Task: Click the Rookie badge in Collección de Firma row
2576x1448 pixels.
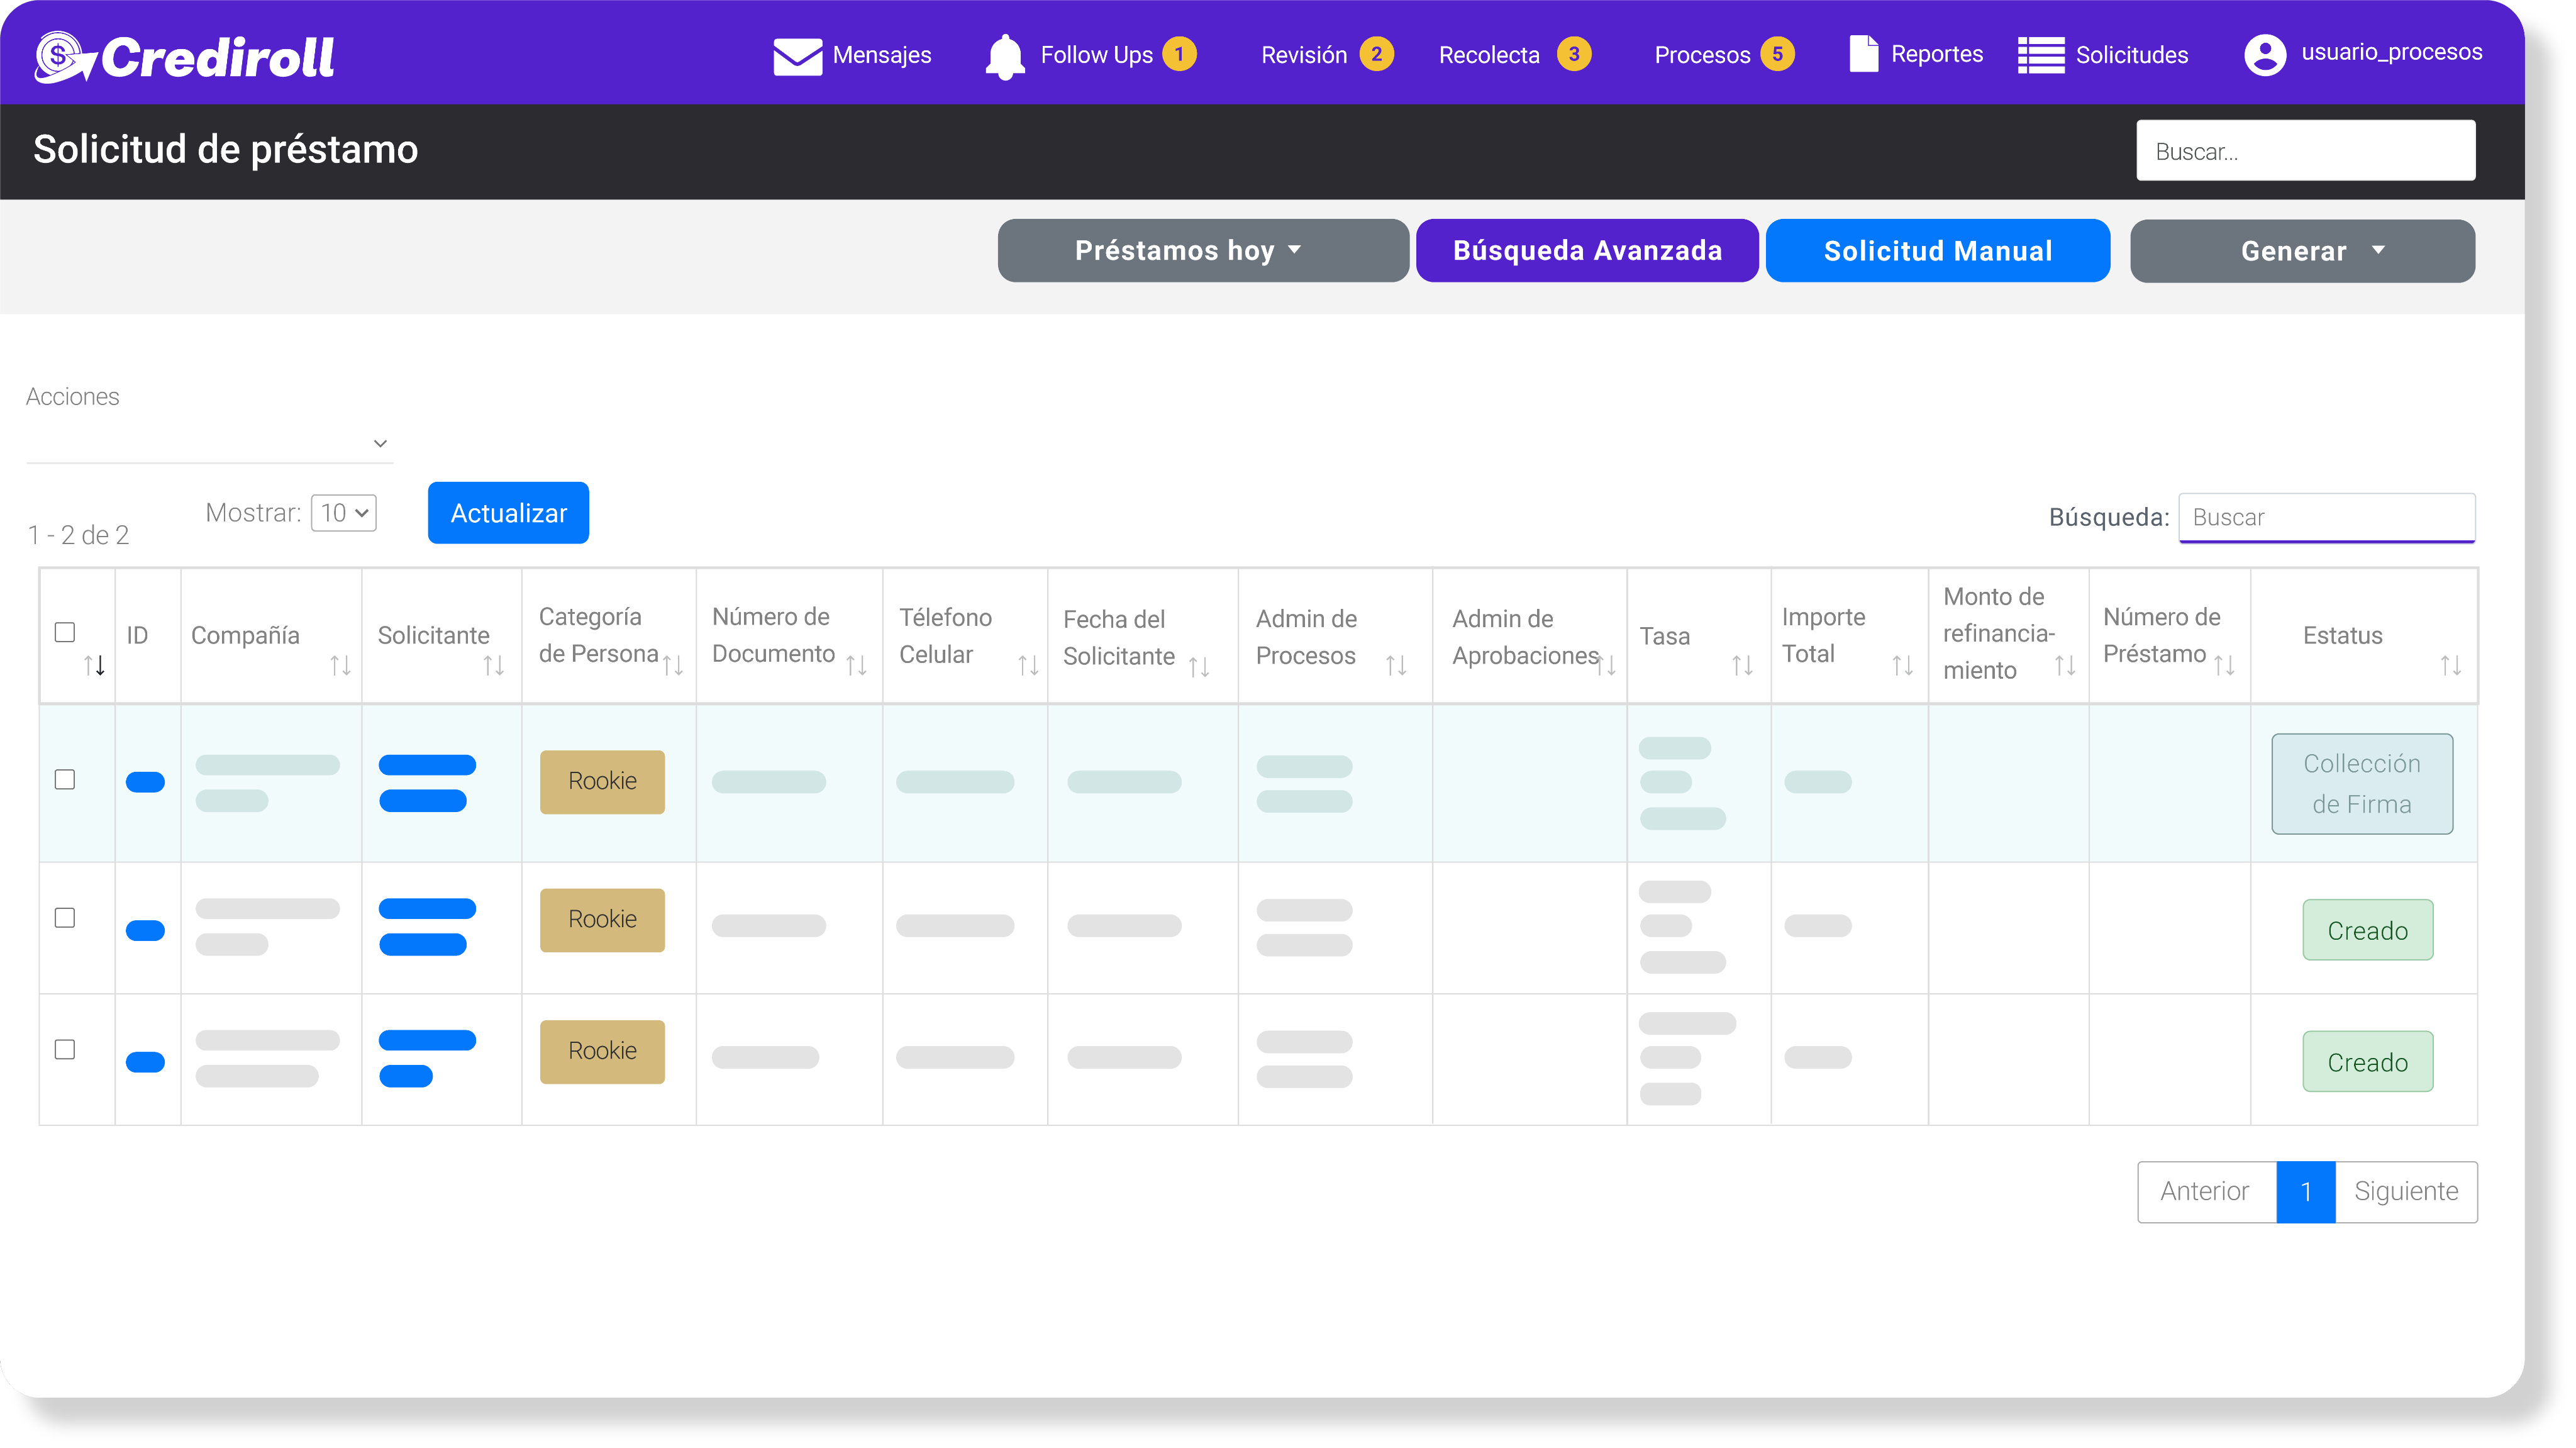Action: coord(602,782)
